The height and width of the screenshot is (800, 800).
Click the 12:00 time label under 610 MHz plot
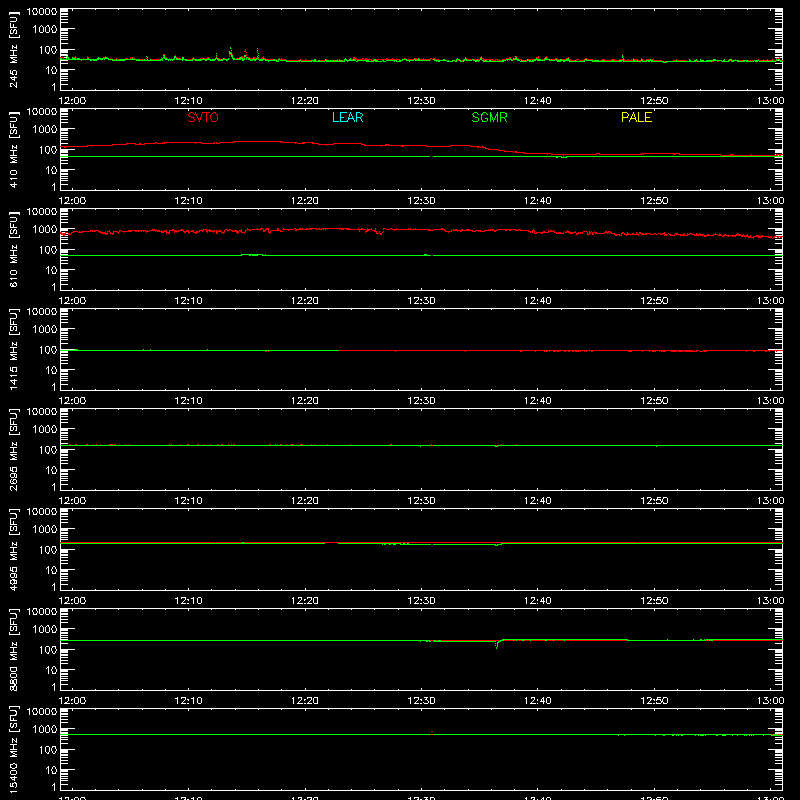pyautogui.click(x=72, y=301)
